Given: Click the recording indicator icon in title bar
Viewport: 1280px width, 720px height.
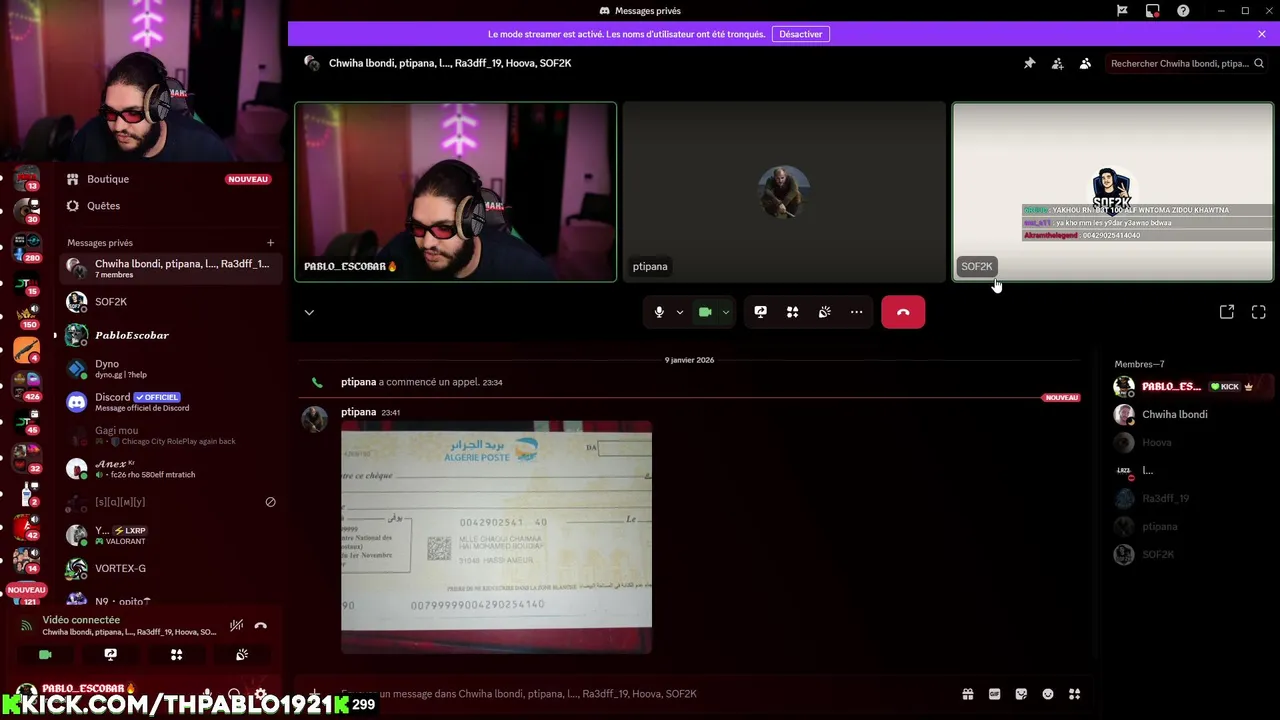Looking at the screenshot, I should (1152, 11).
